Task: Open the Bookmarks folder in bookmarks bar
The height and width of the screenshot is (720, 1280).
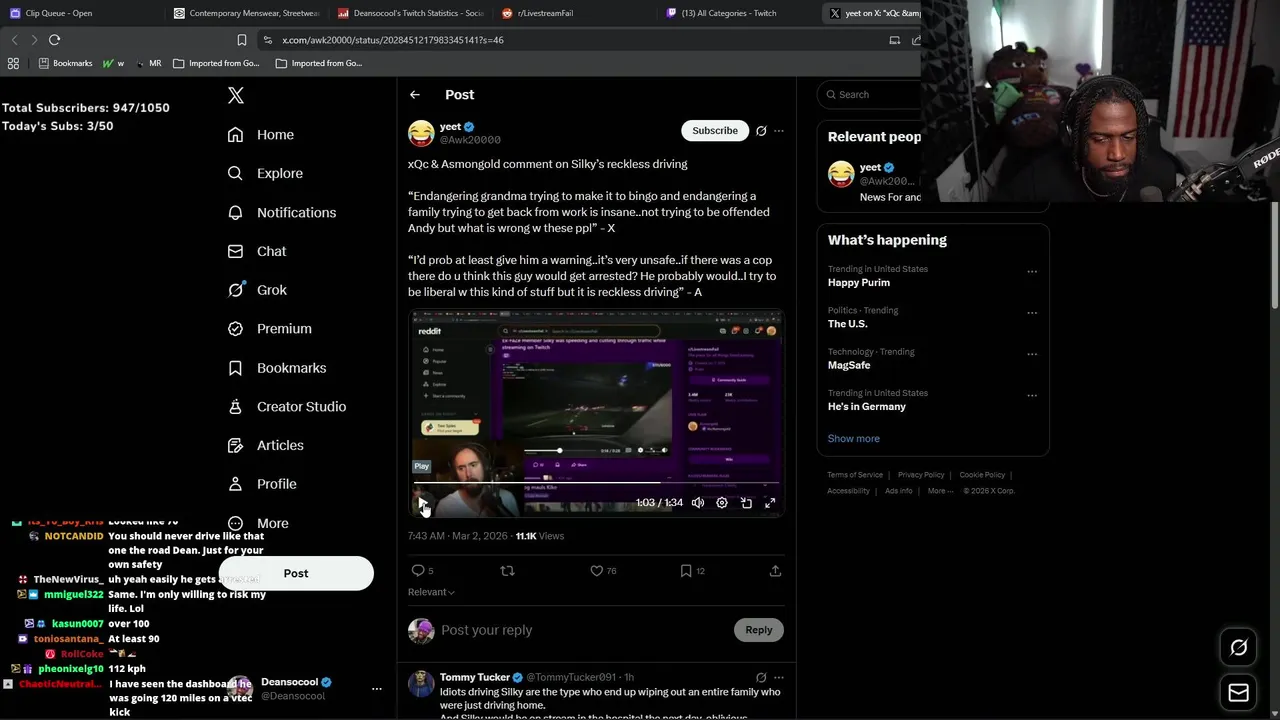Action: pos(66,63)
